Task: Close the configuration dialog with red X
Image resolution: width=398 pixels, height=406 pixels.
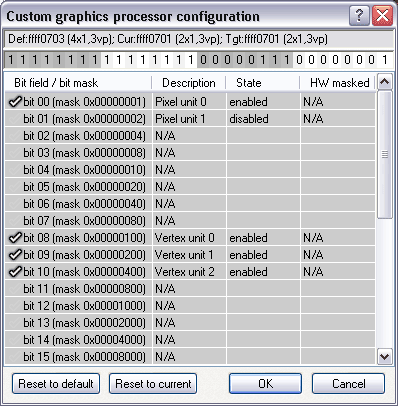Action: pos(382,16)
